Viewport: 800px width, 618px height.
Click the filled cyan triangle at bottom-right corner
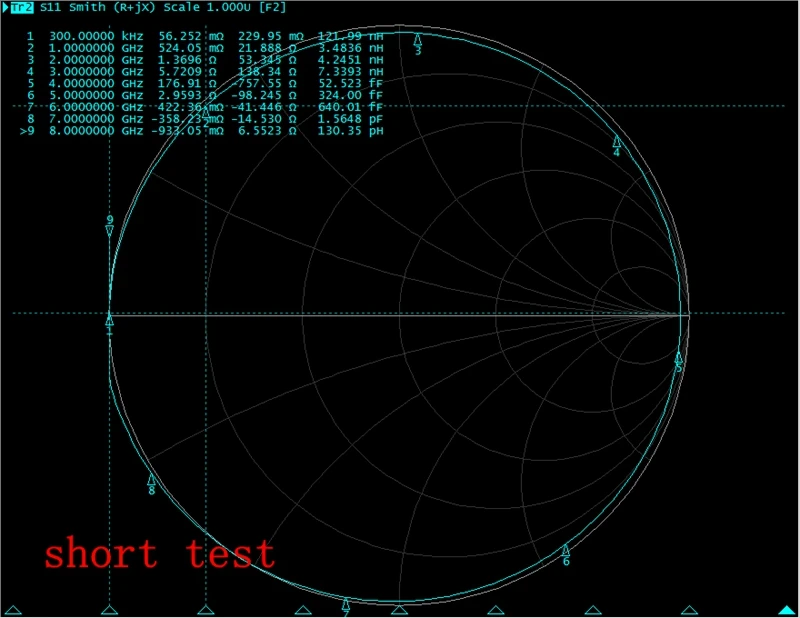coord(788,609)
